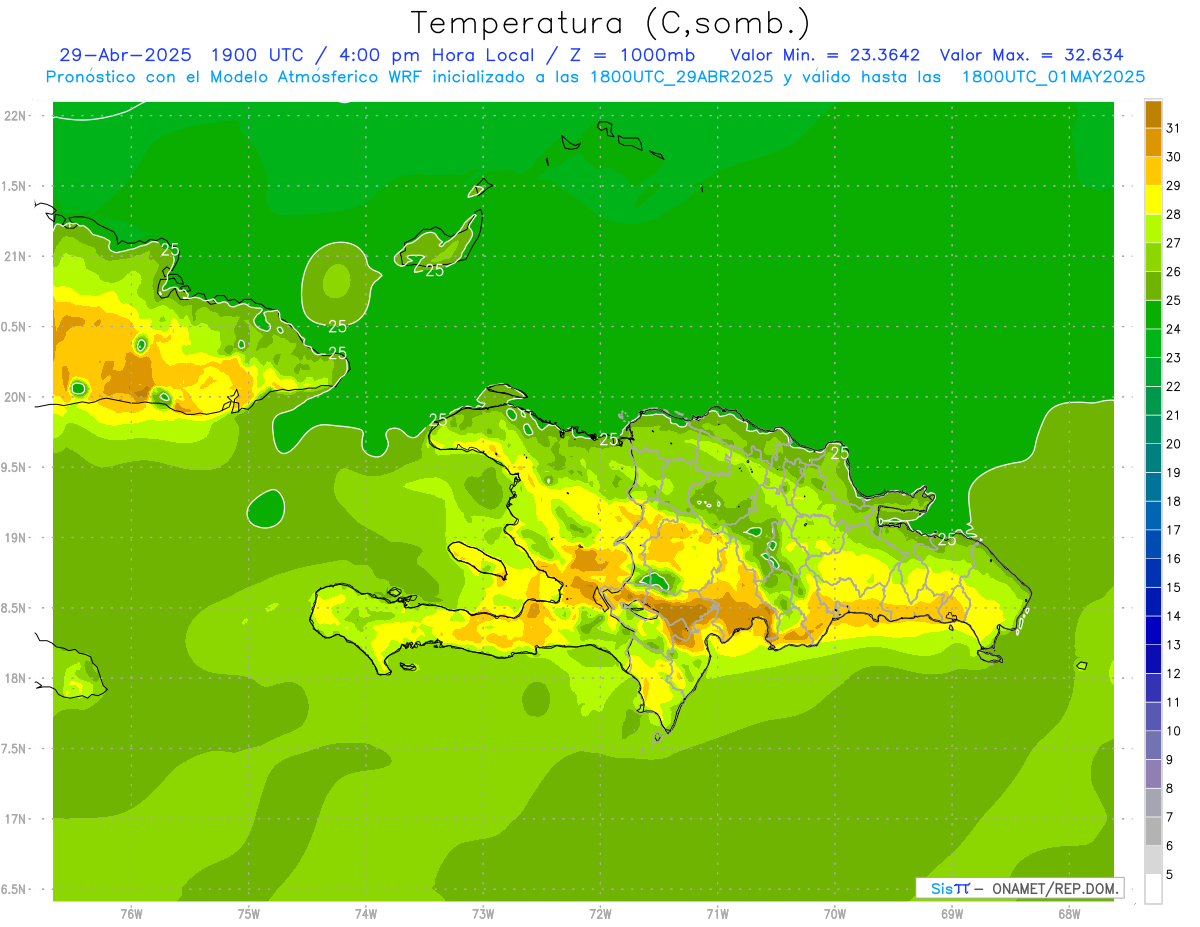The width and height of the screenshot is (1200, 927).
Task: Click the "76W" longitude label
Action: (x=131, y=914)
